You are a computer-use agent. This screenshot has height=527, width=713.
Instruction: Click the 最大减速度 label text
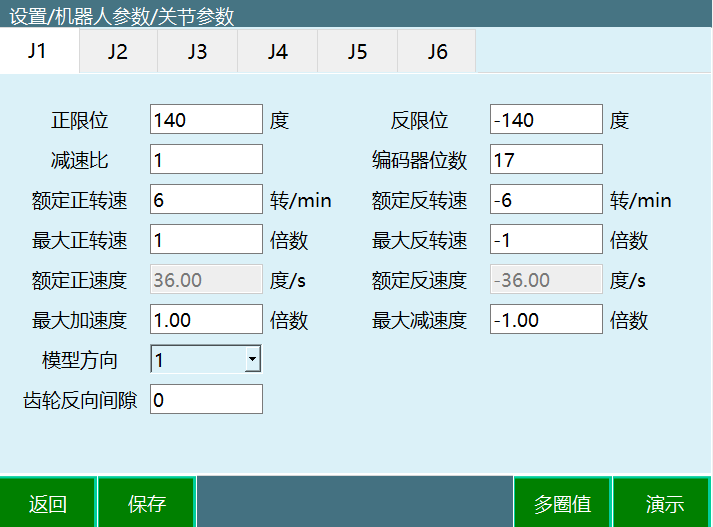[419, 321]
